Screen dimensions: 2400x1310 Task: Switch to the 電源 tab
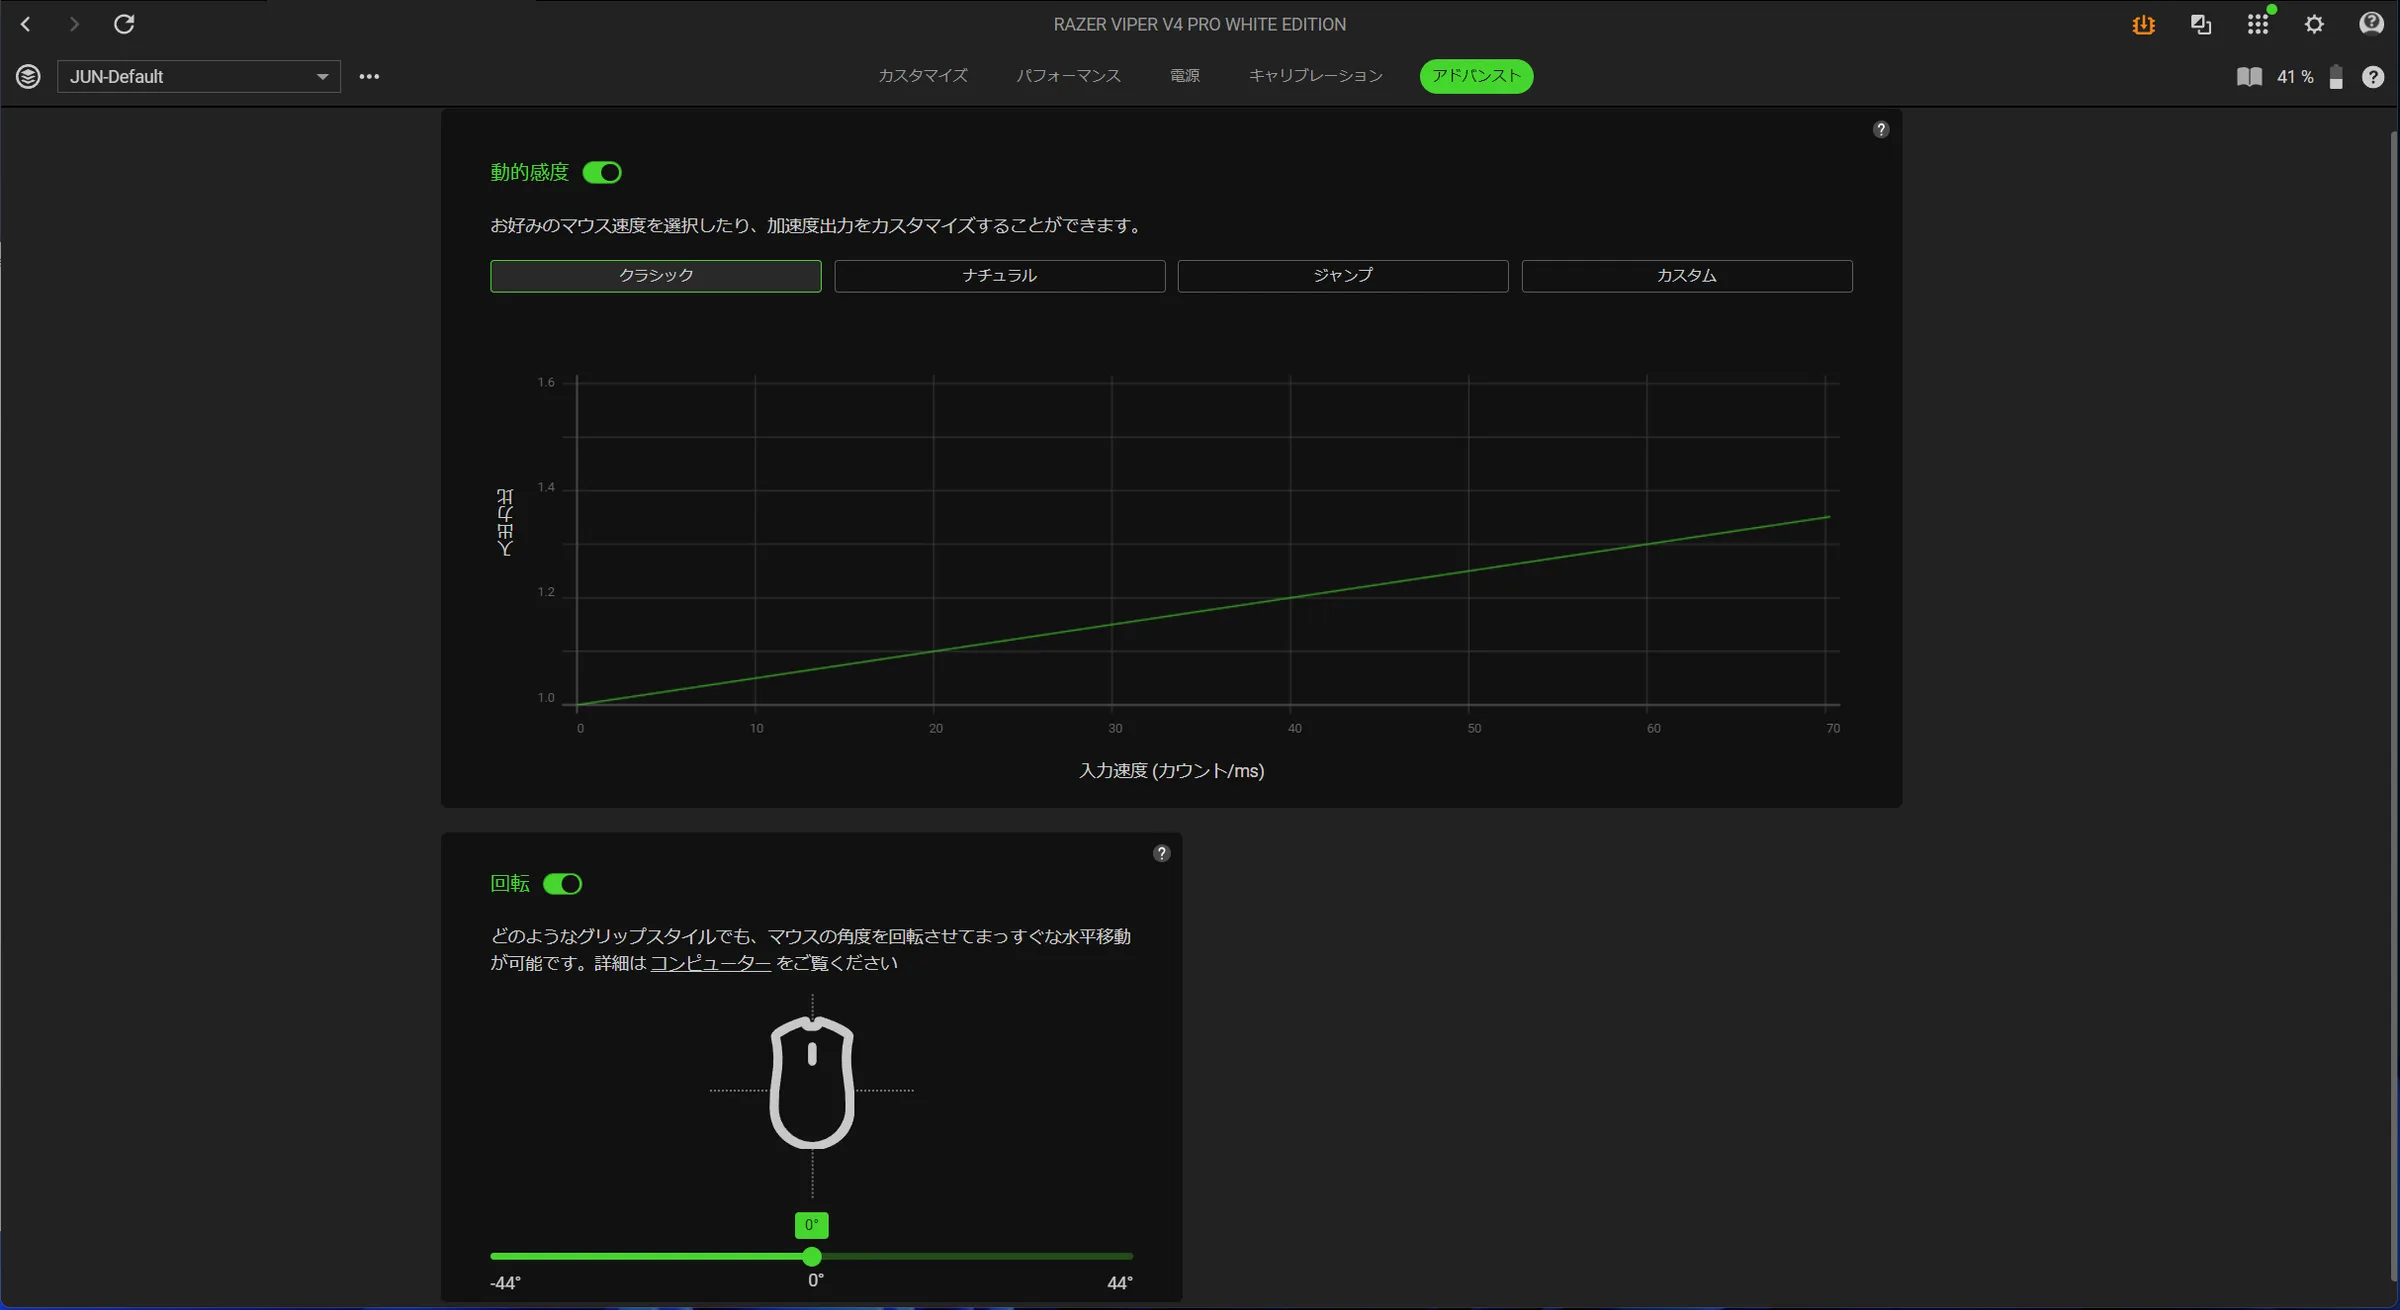pos(1185,76)
